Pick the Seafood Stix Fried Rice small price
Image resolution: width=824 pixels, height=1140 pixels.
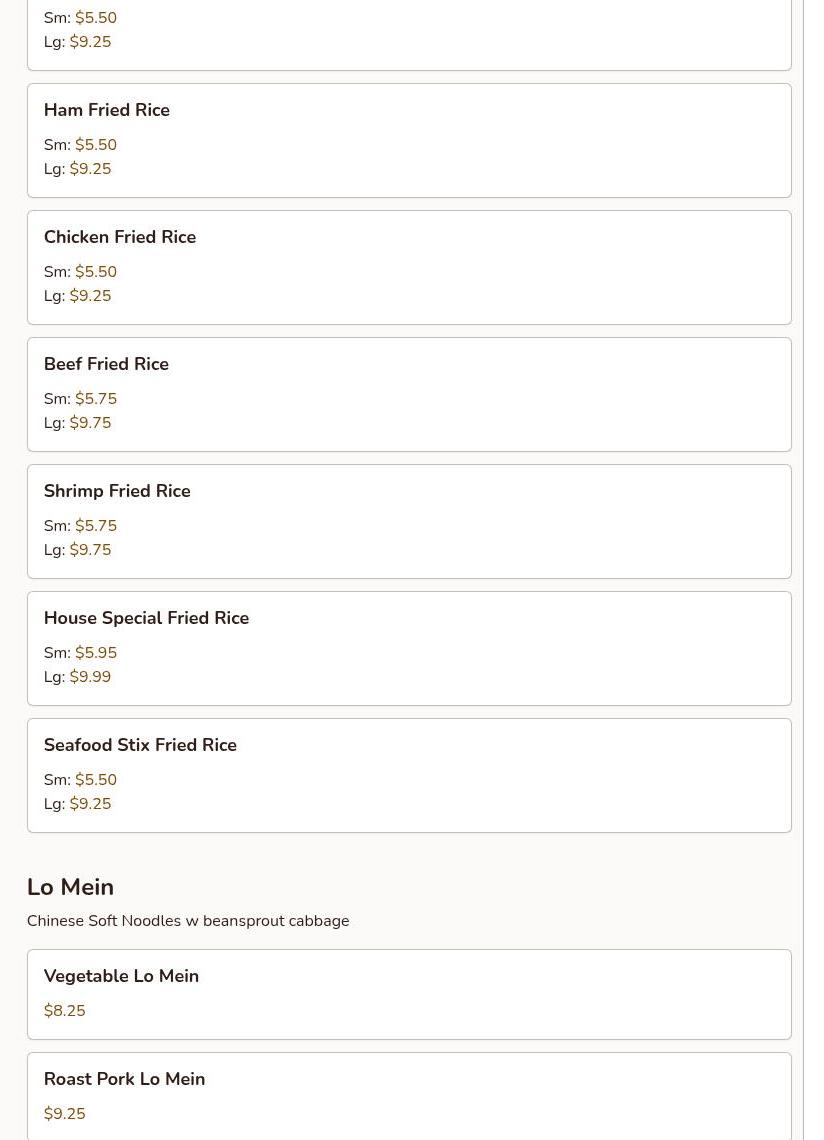(96, 780)
